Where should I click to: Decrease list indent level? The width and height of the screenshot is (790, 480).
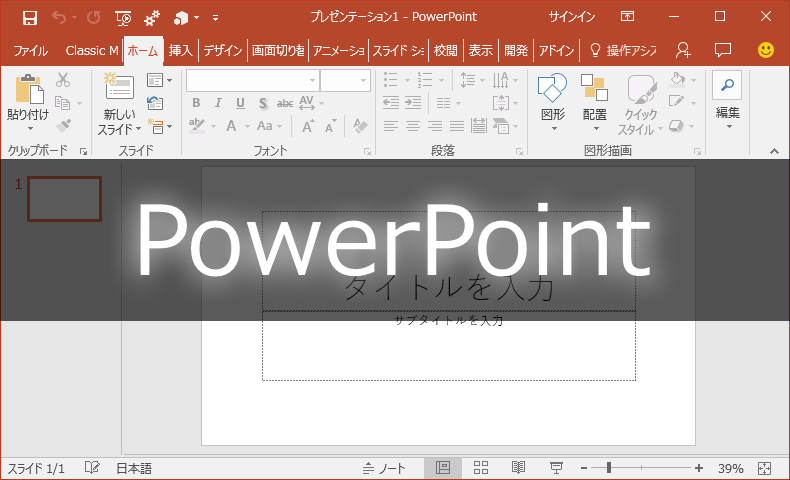[390, 103]
